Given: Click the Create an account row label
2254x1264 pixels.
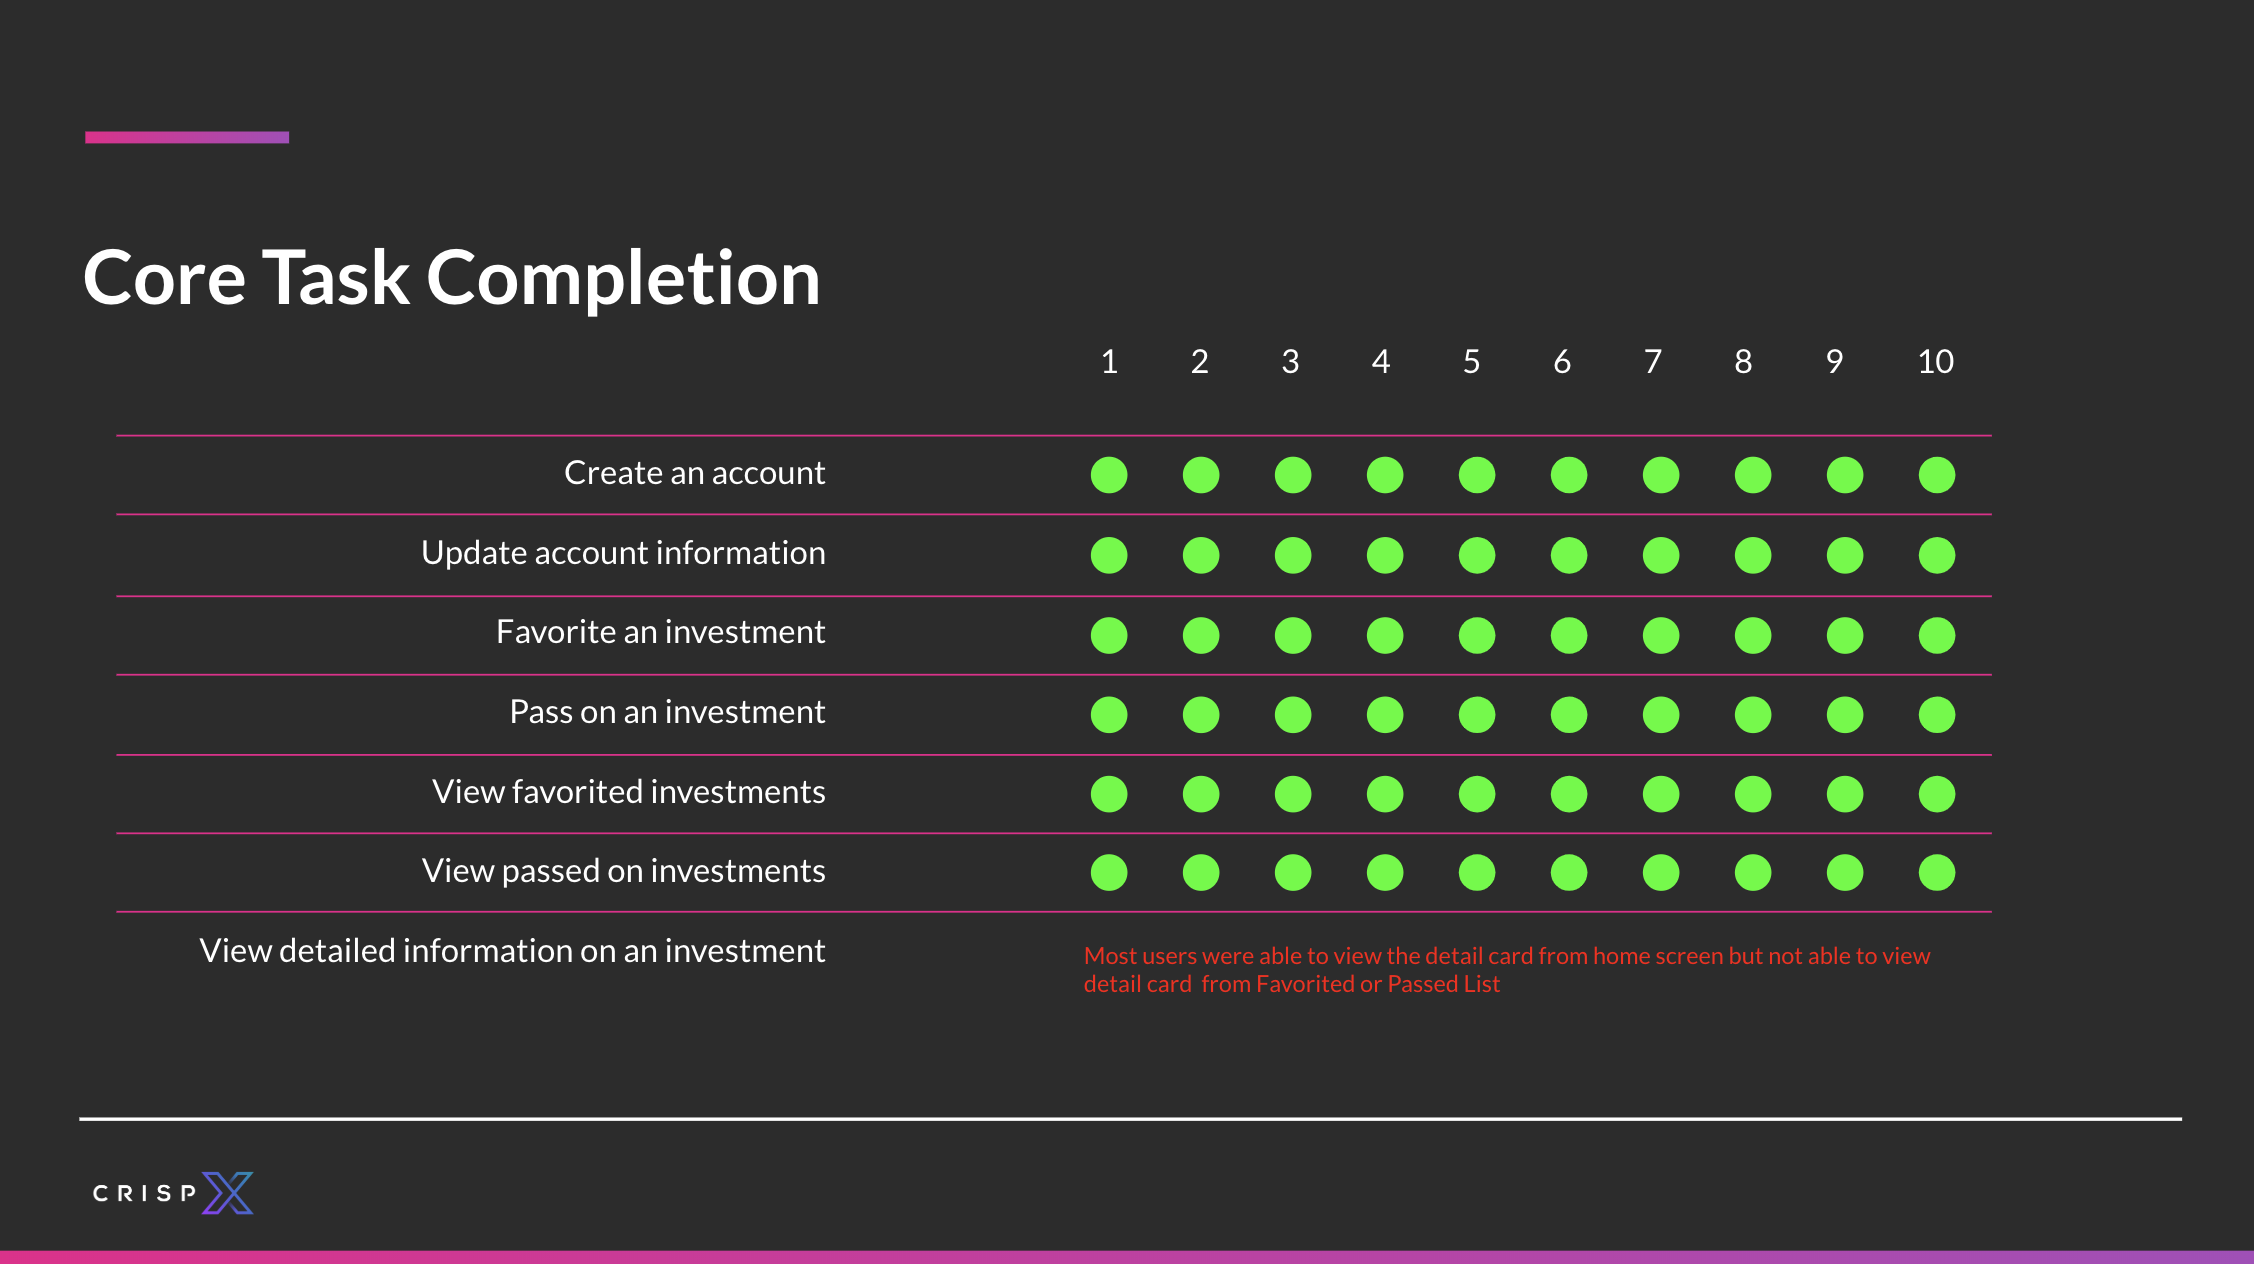Looking at the screenshot, I should pos(695,473).
